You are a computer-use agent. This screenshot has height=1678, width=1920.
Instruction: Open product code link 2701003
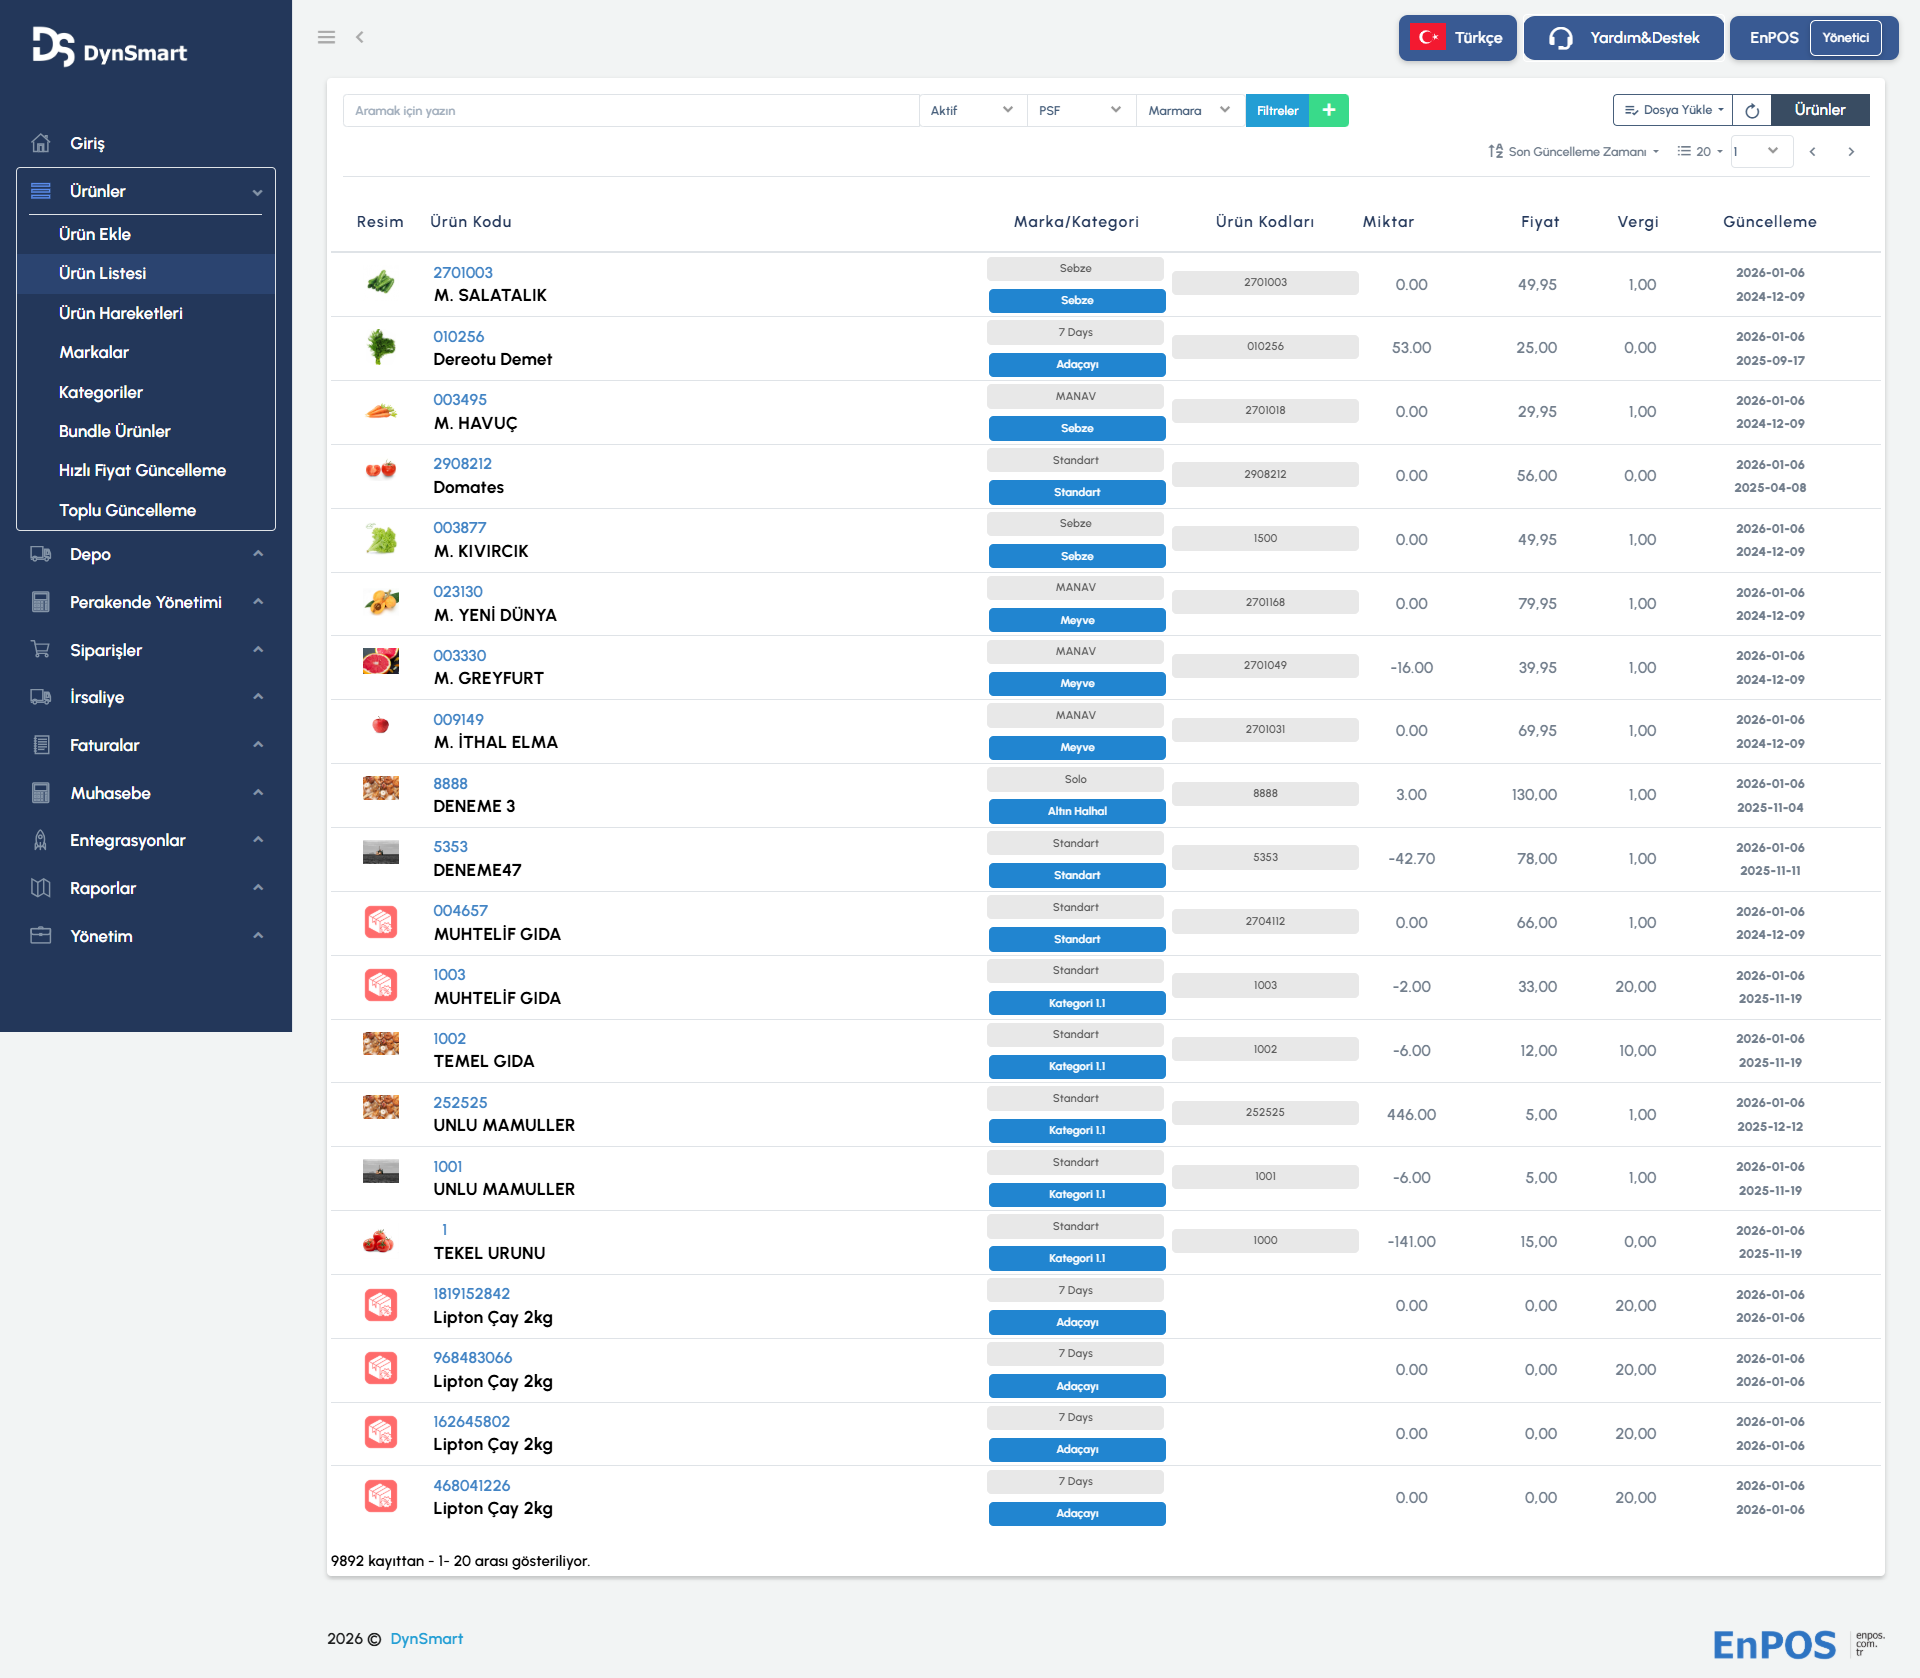click(x=462, y=272)
